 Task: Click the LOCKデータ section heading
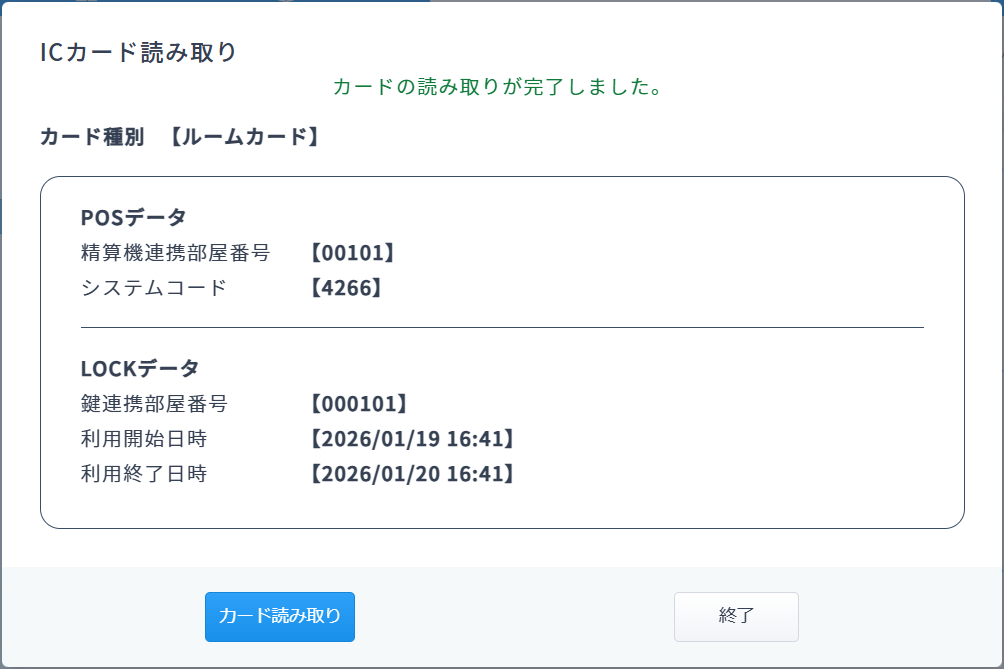pyautogui.click(x=140, y=368)
